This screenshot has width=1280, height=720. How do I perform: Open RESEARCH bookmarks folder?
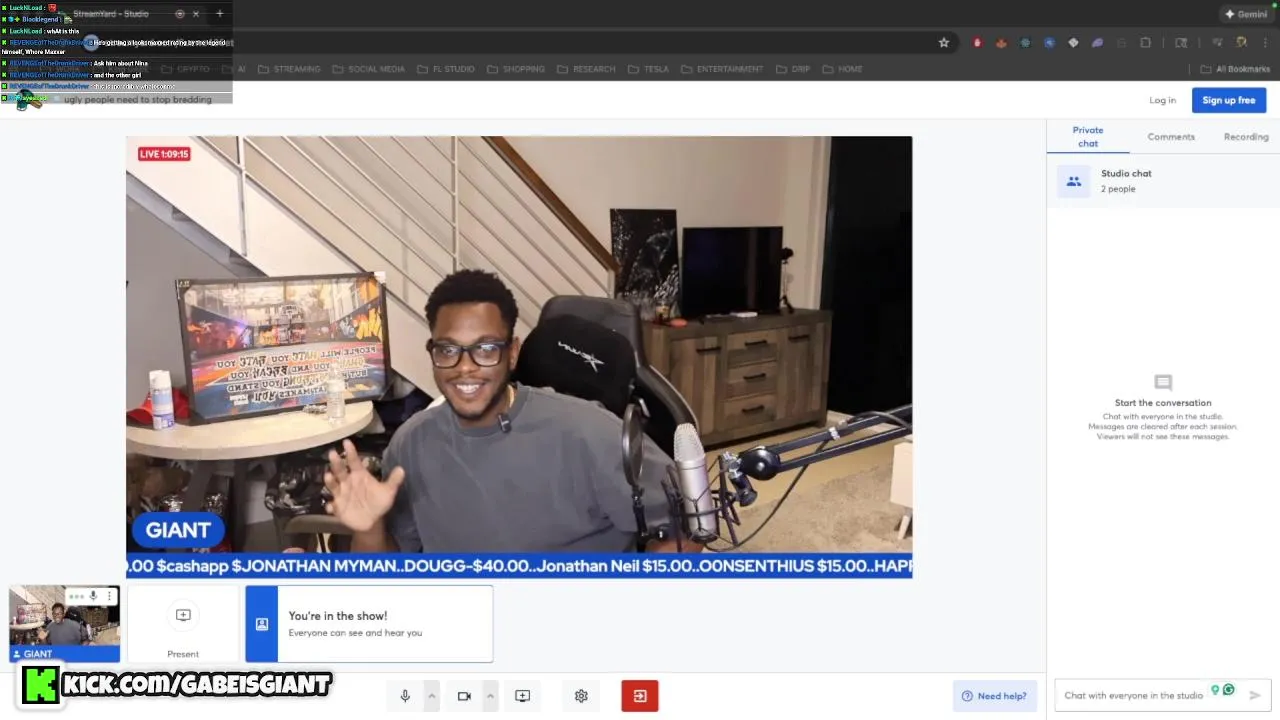click(586, 69)
